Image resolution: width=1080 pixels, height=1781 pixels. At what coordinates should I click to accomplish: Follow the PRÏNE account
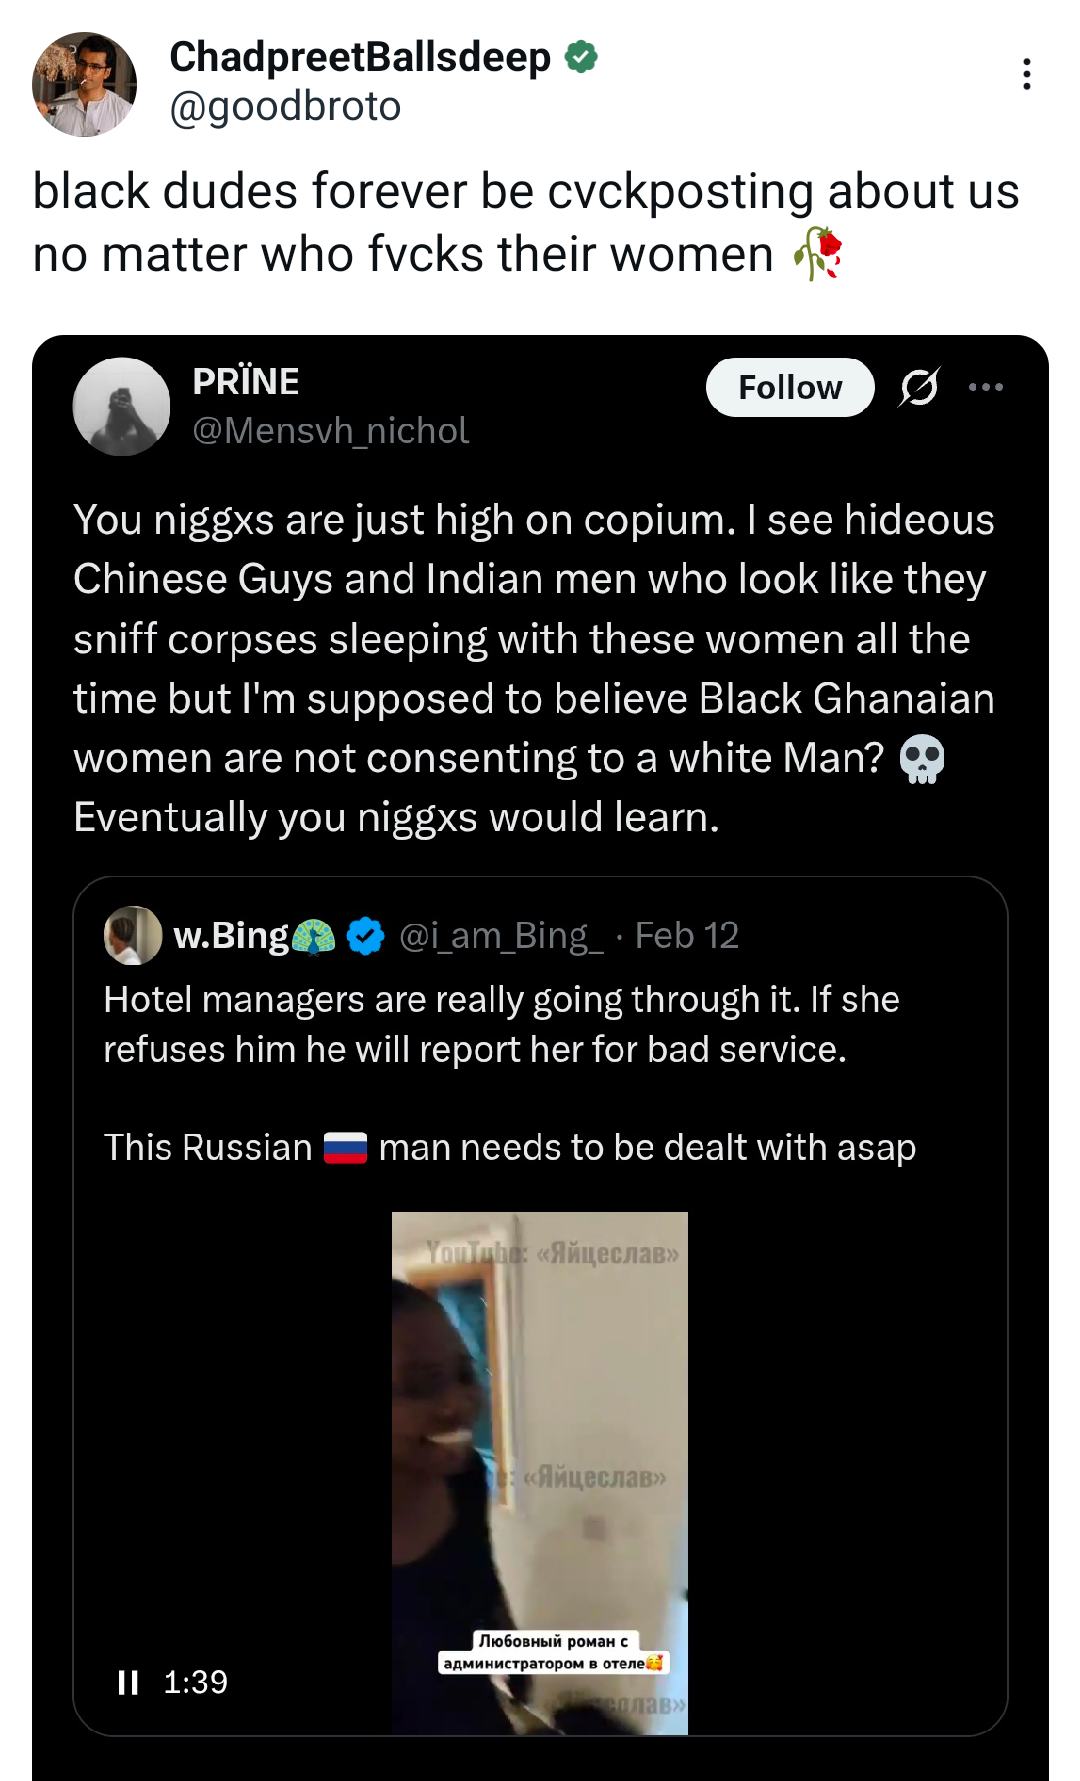tap(789, 387)
